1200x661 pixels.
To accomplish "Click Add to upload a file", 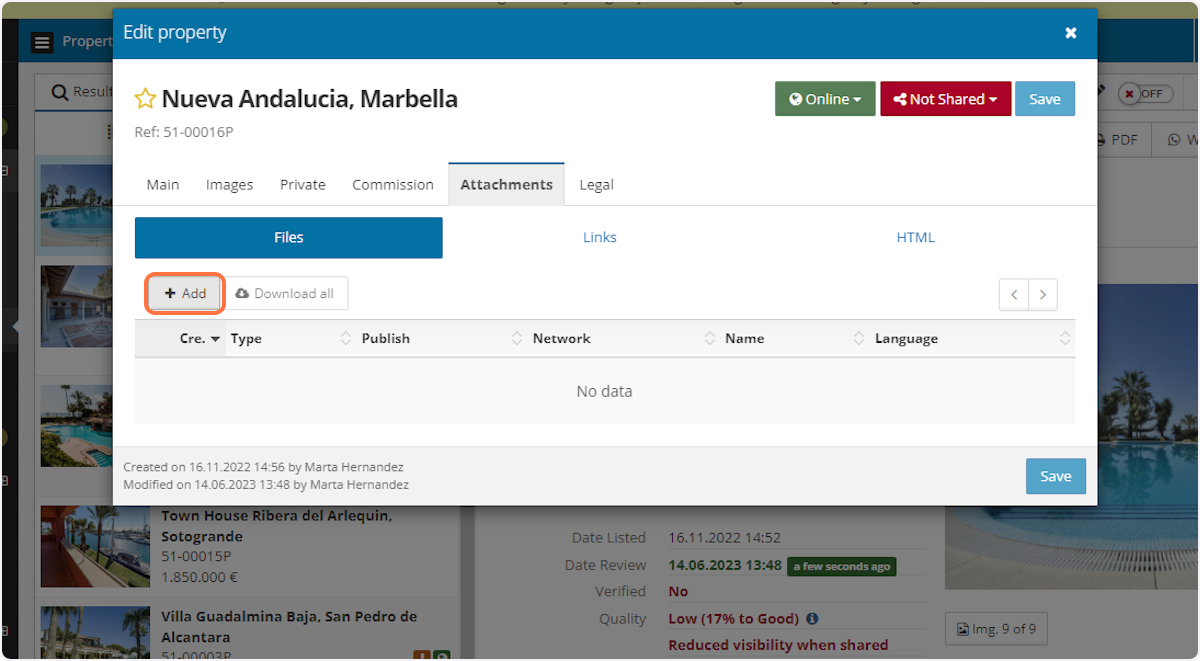I will tap(185, 294).
